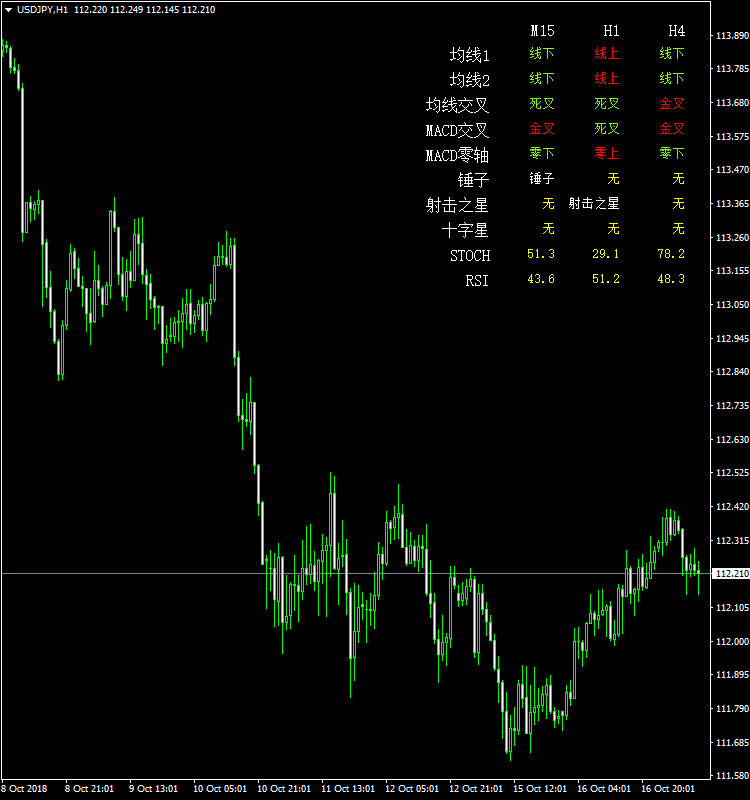The image size is (750, 800).
Task: Select the H4 column header
Action: [x=677, y=31]
